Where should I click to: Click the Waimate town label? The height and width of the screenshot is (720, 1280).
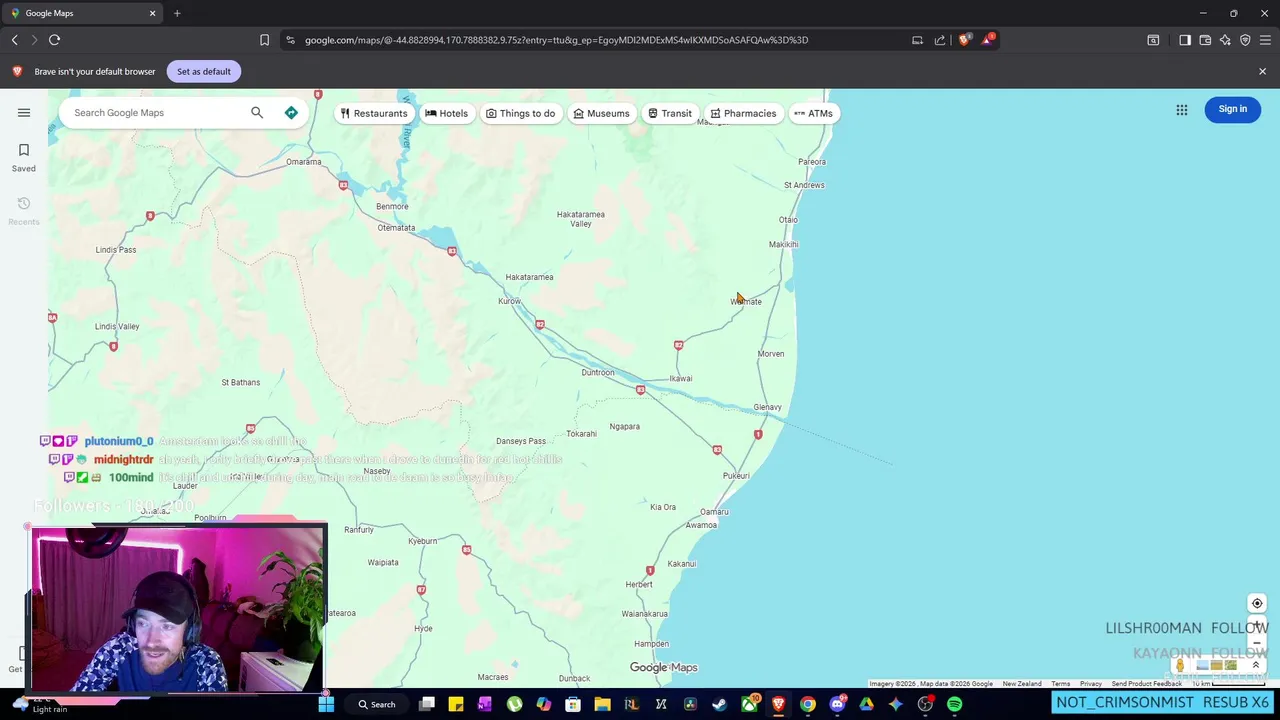[746, 301]
